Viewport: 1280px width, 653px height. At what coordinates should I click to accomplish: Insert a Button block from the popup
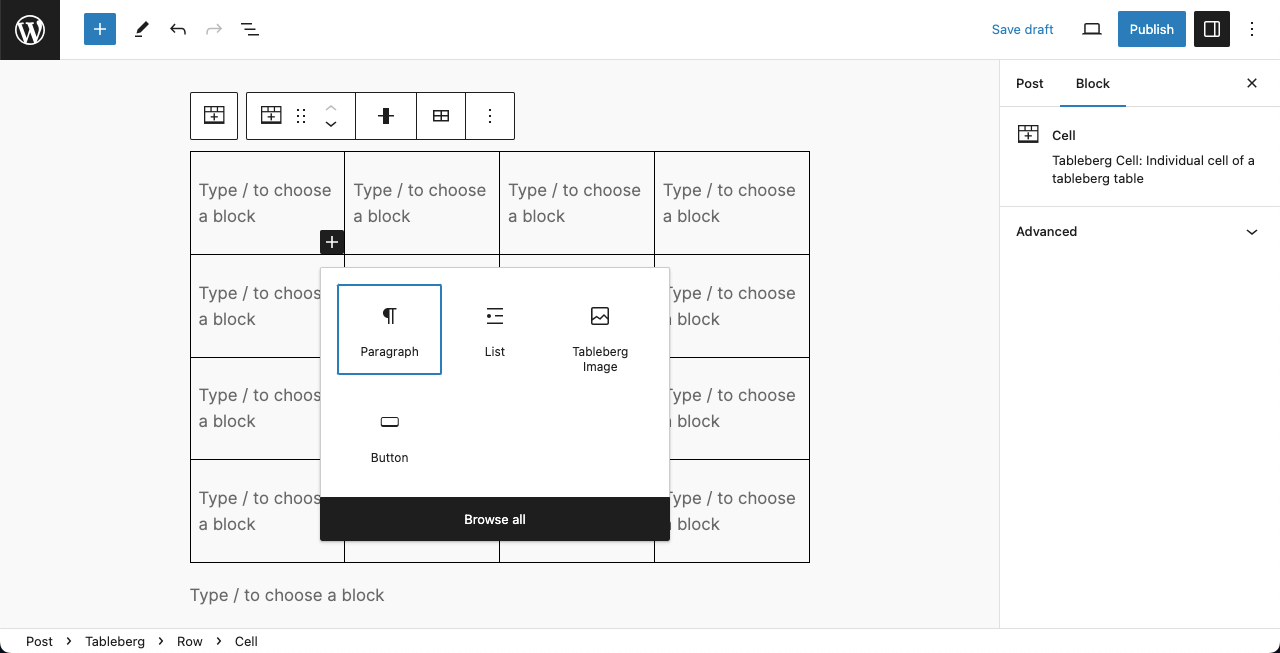(x=389, y=435)
